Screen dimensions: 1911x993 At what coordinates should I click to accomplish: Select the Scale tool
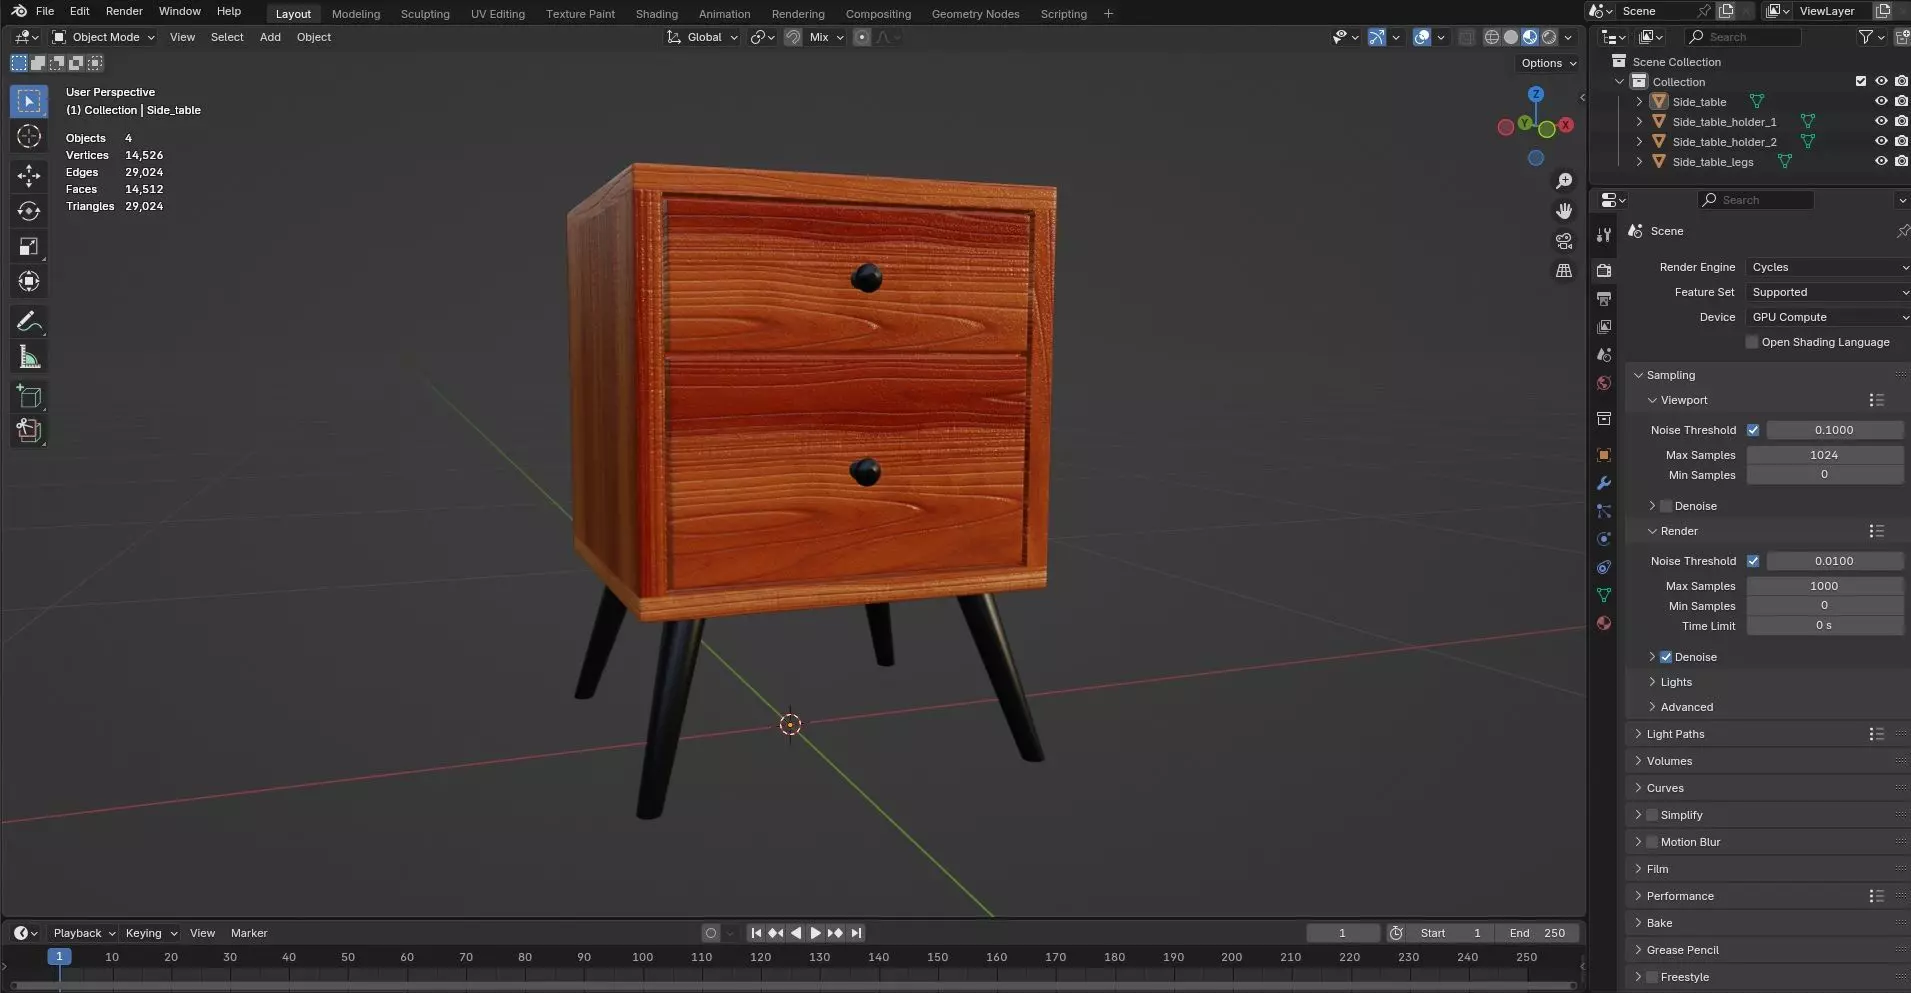(x=29, y=246)
